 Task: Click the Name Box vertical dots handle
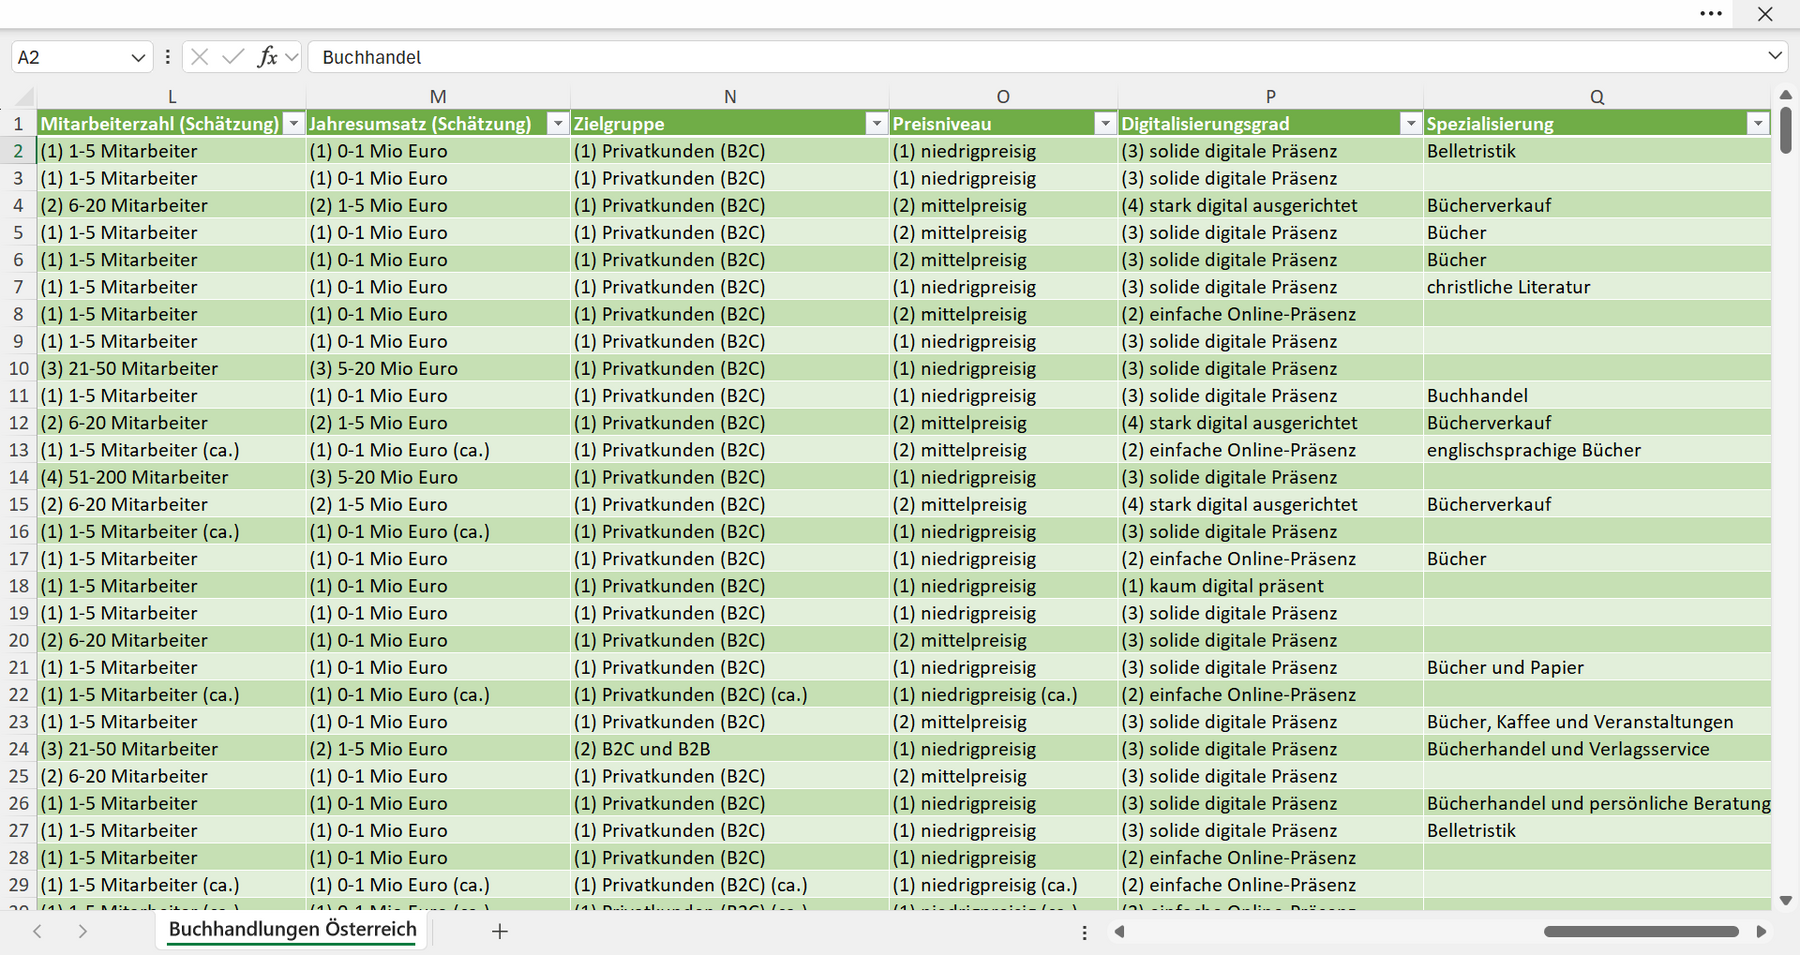[x=167, y=57]
